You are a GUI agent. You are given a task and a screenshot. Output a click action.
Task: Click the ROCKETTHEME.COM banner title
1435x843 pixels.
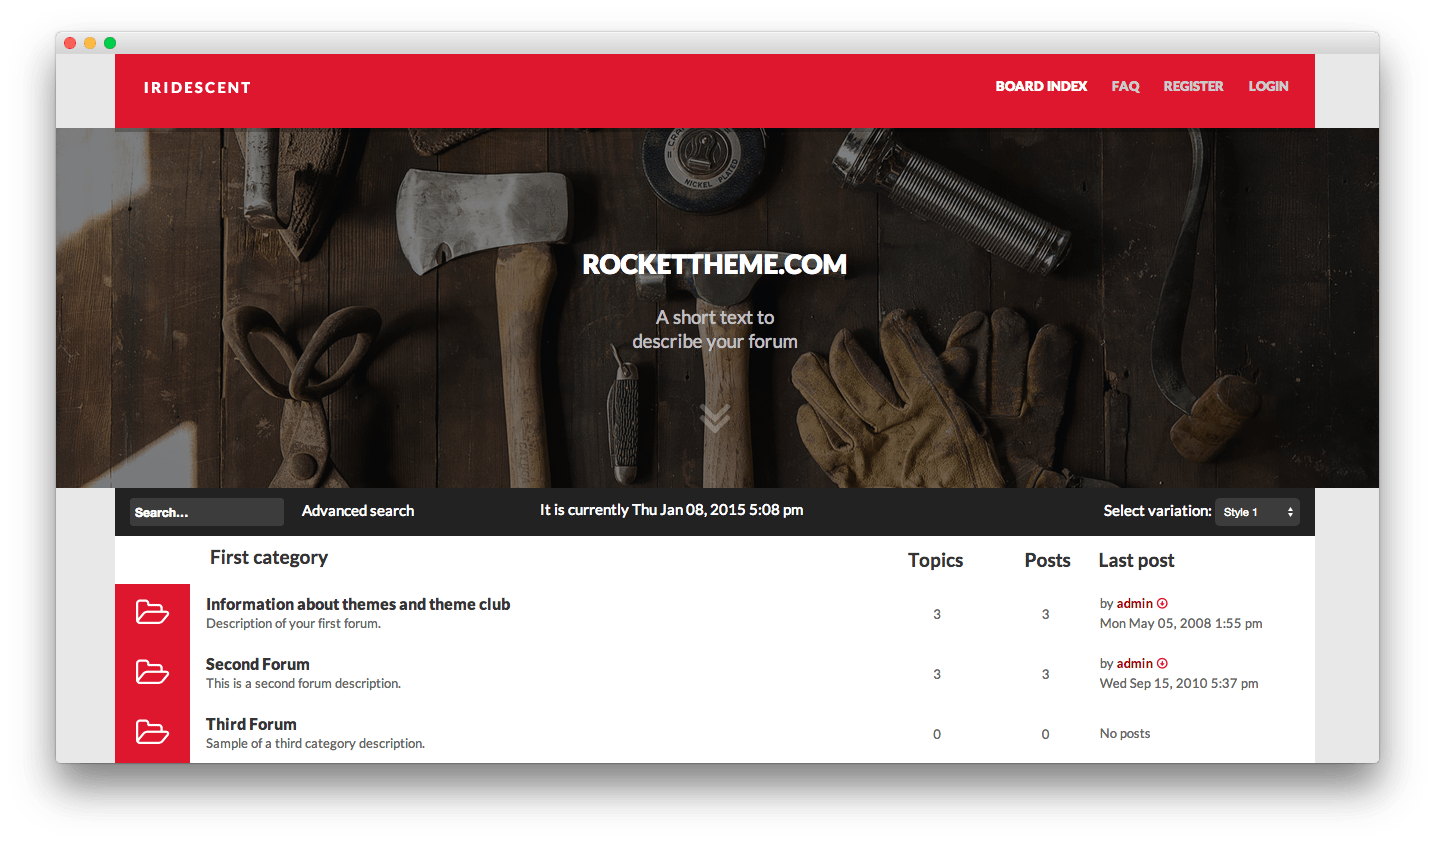coord(715,264)
